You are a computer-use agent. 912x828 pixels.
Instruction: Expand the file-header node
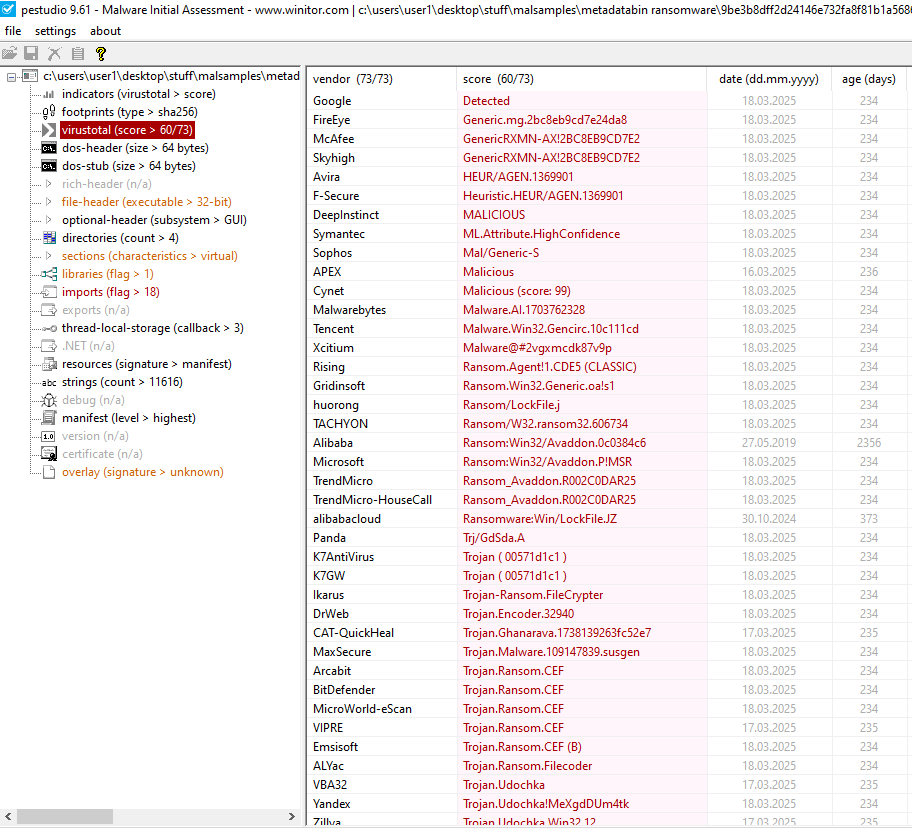[49, 202]
